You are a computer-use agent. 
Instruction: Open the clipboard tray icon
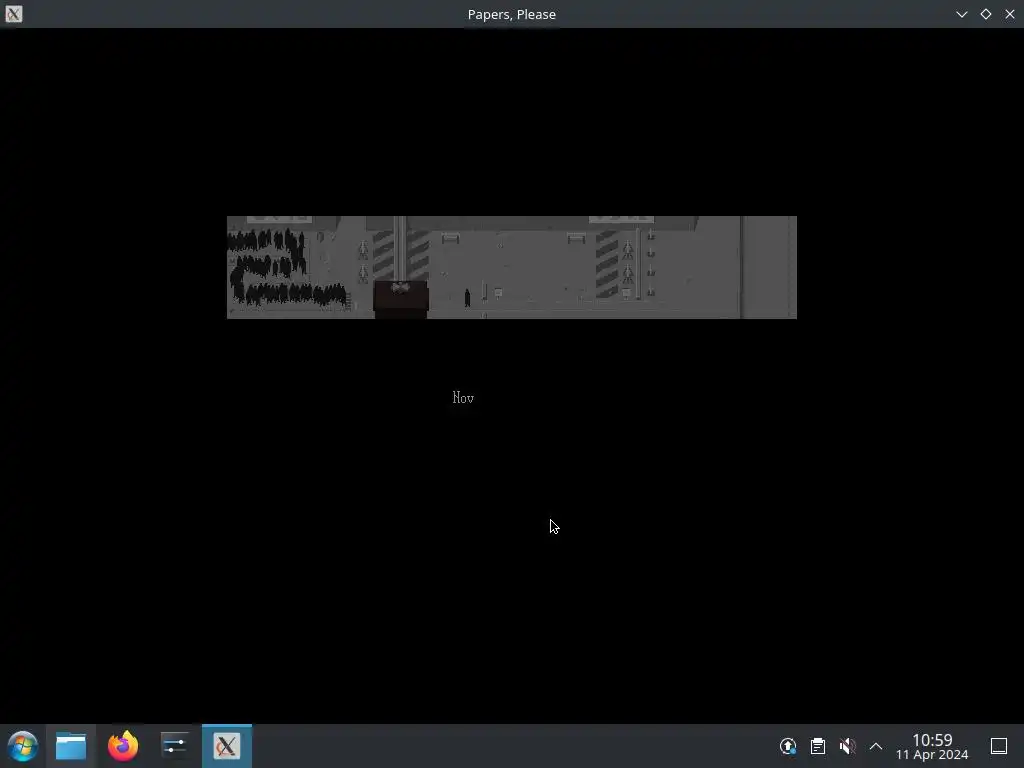click(818, 746)
